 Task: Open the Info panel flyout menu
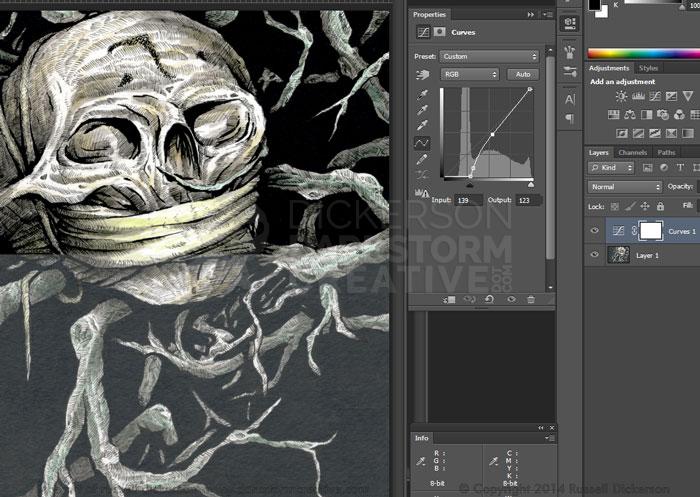(549, 439)
